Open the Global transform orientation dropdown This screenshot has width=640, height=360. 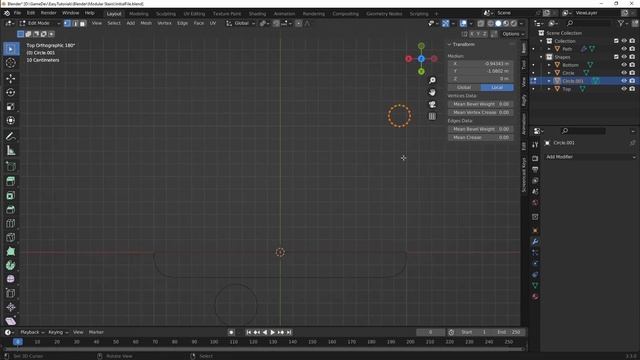(x=241, y=23)
